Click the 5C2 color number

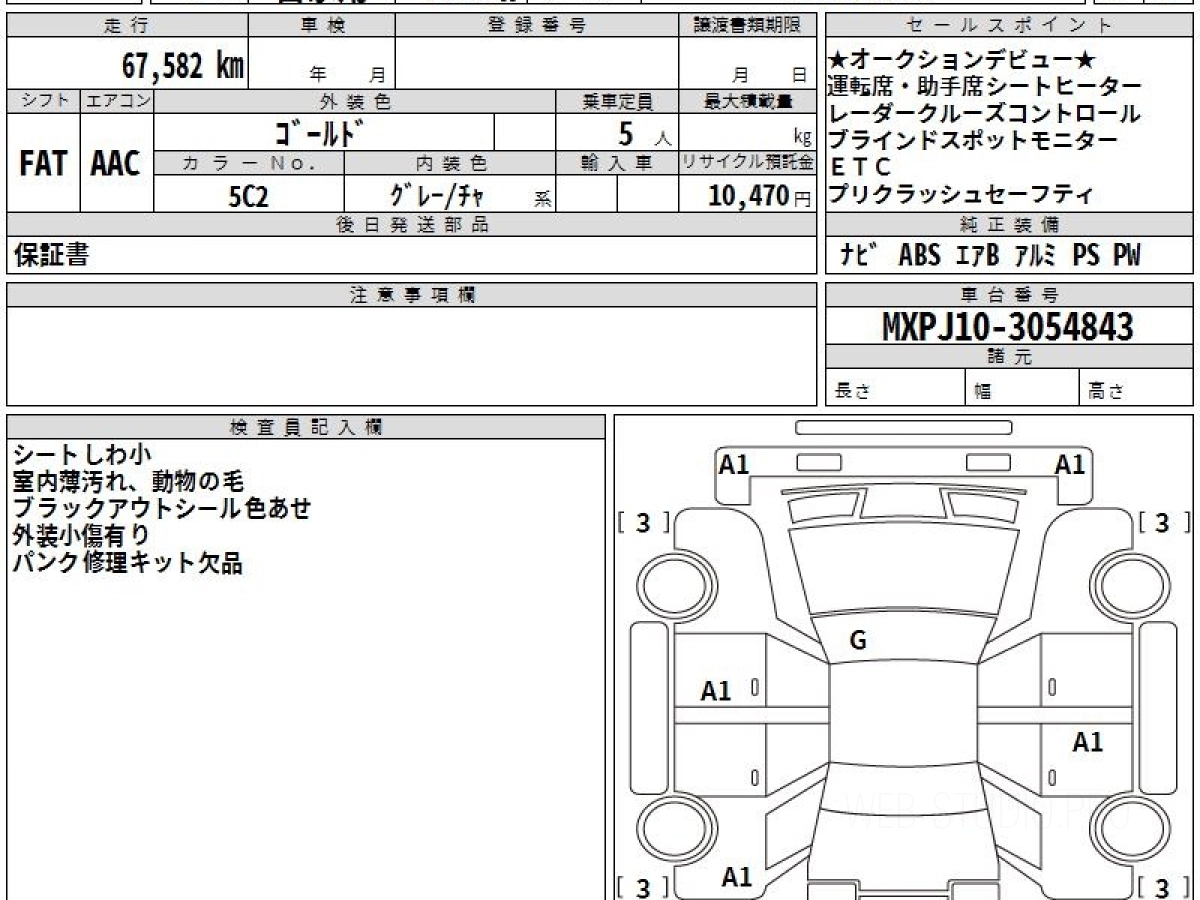pyautogui.click(x=248, y=196)
